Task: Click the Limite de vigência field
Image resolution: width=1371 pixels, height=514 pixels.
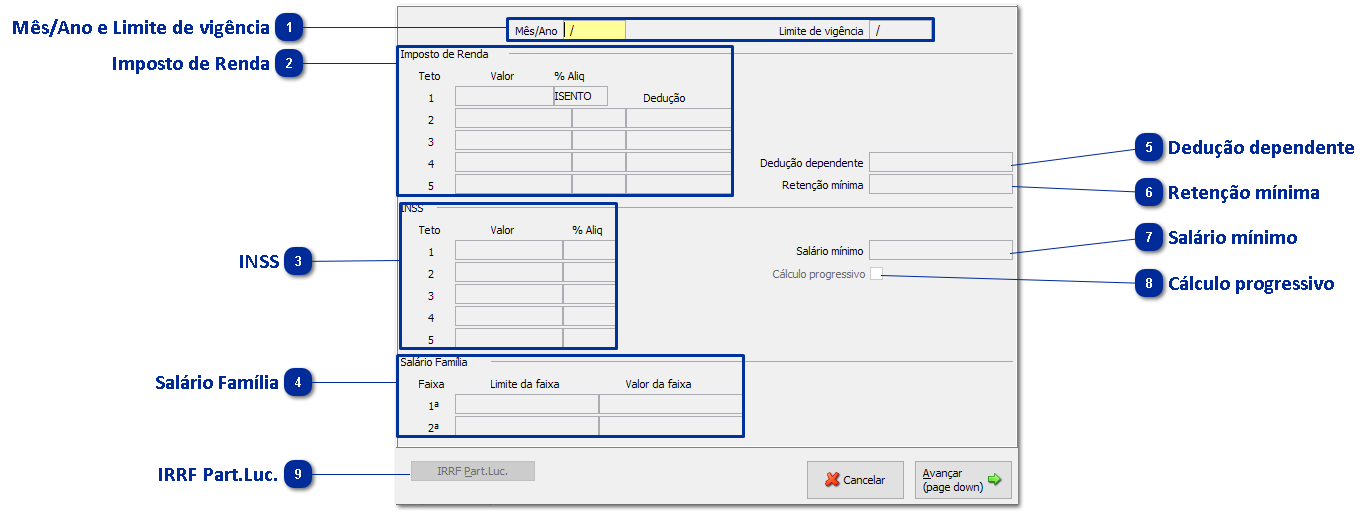Action: [900, 30]
